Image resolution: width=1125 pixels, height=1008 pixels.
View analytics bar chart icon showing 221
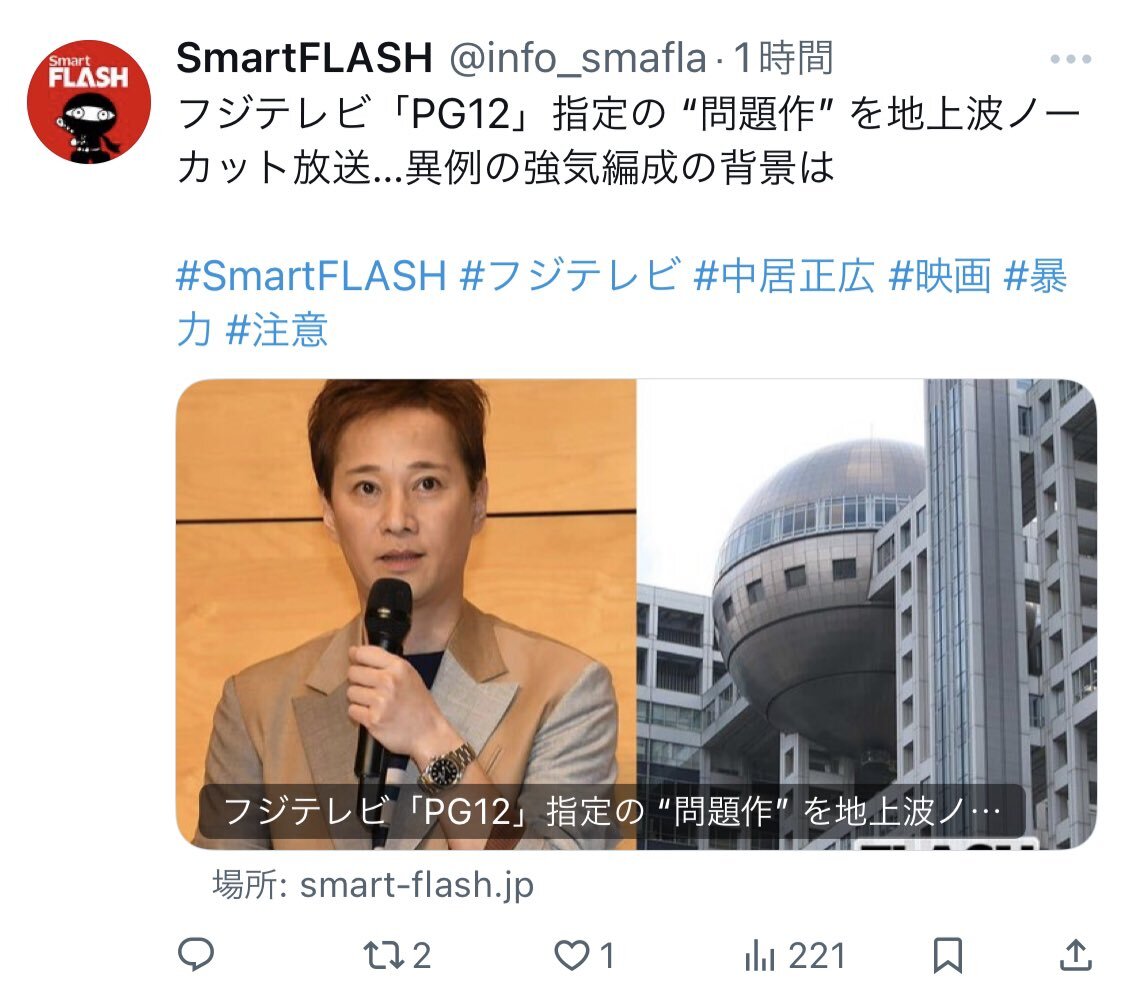pos(795,956)
